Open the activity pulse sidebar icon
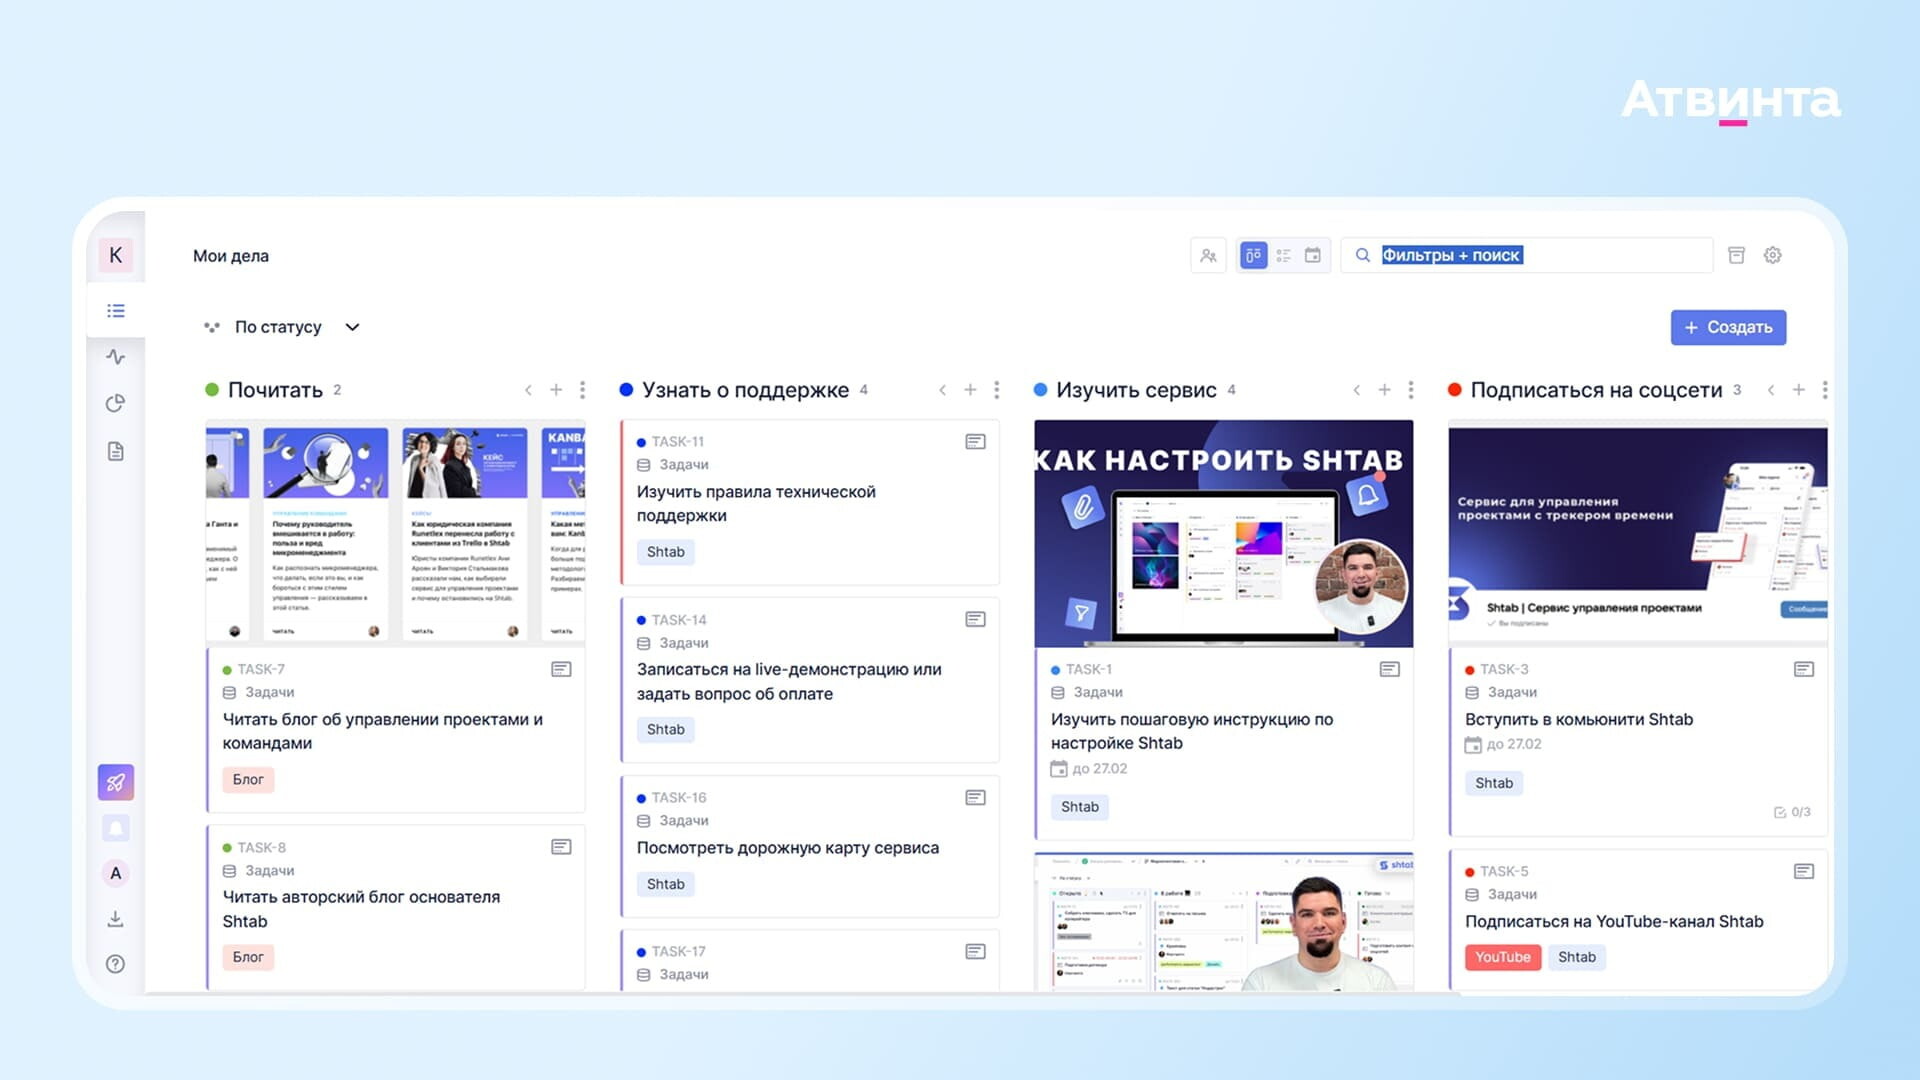 pos(116,357)
